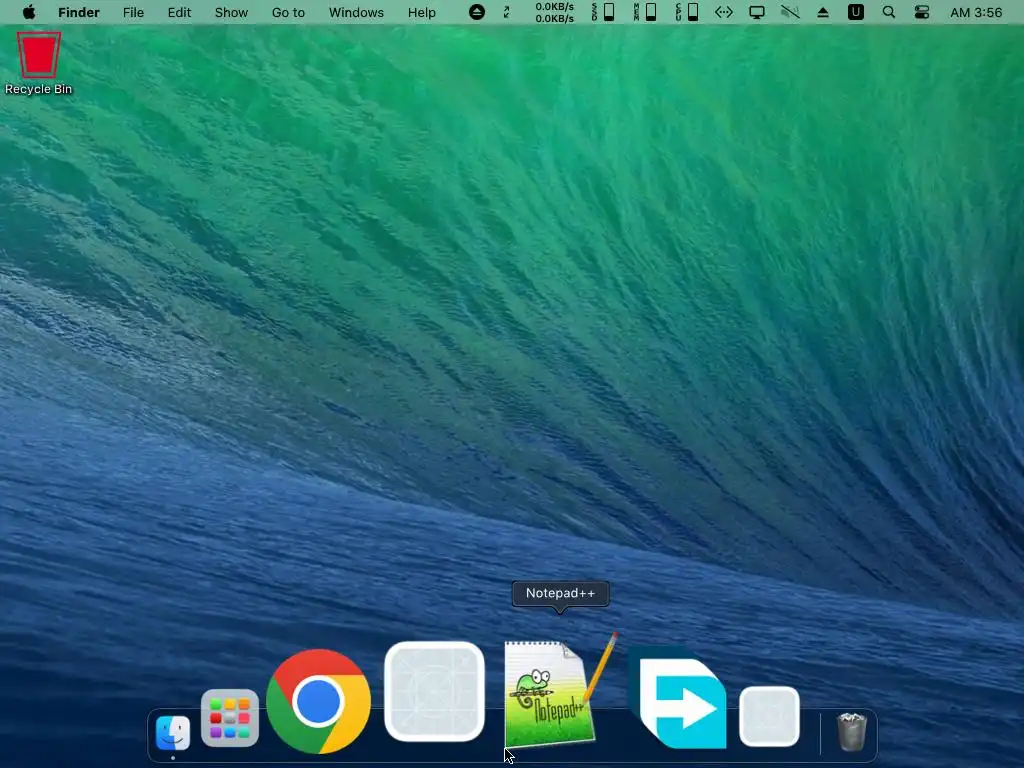This screenshot has width=1024, height=768.
Task: Open the Finder menu
Action: point(78,12)
